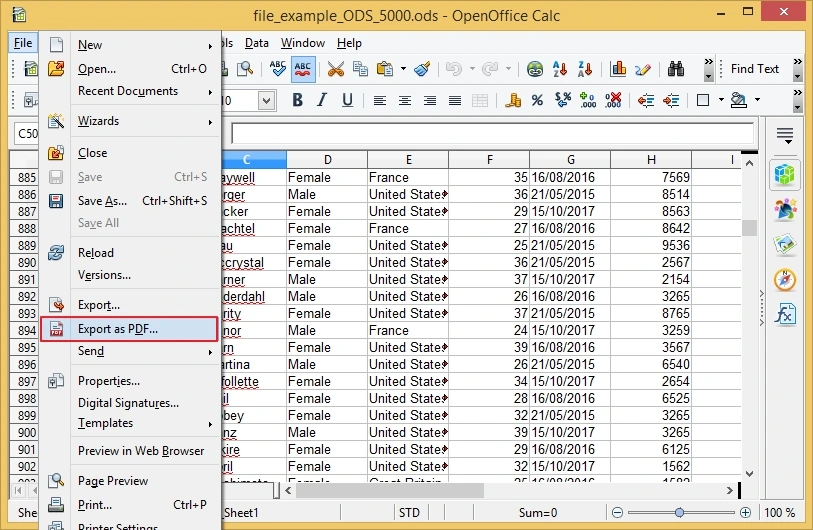
Task: Apply Percent number format
Action: (x=538, y=100)
